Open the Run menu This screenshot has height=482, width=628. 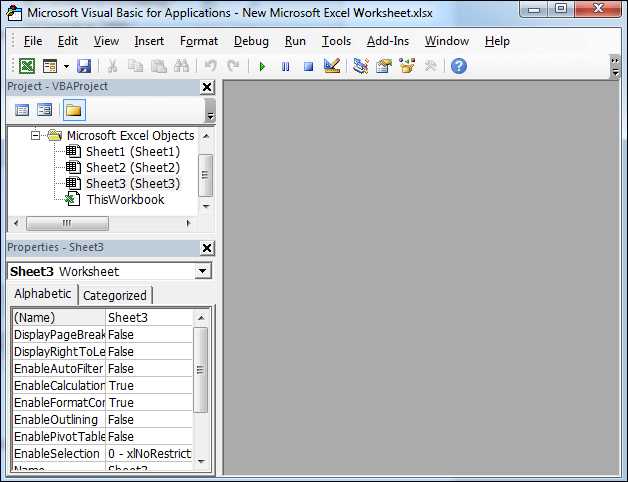[x=295, y=41]
